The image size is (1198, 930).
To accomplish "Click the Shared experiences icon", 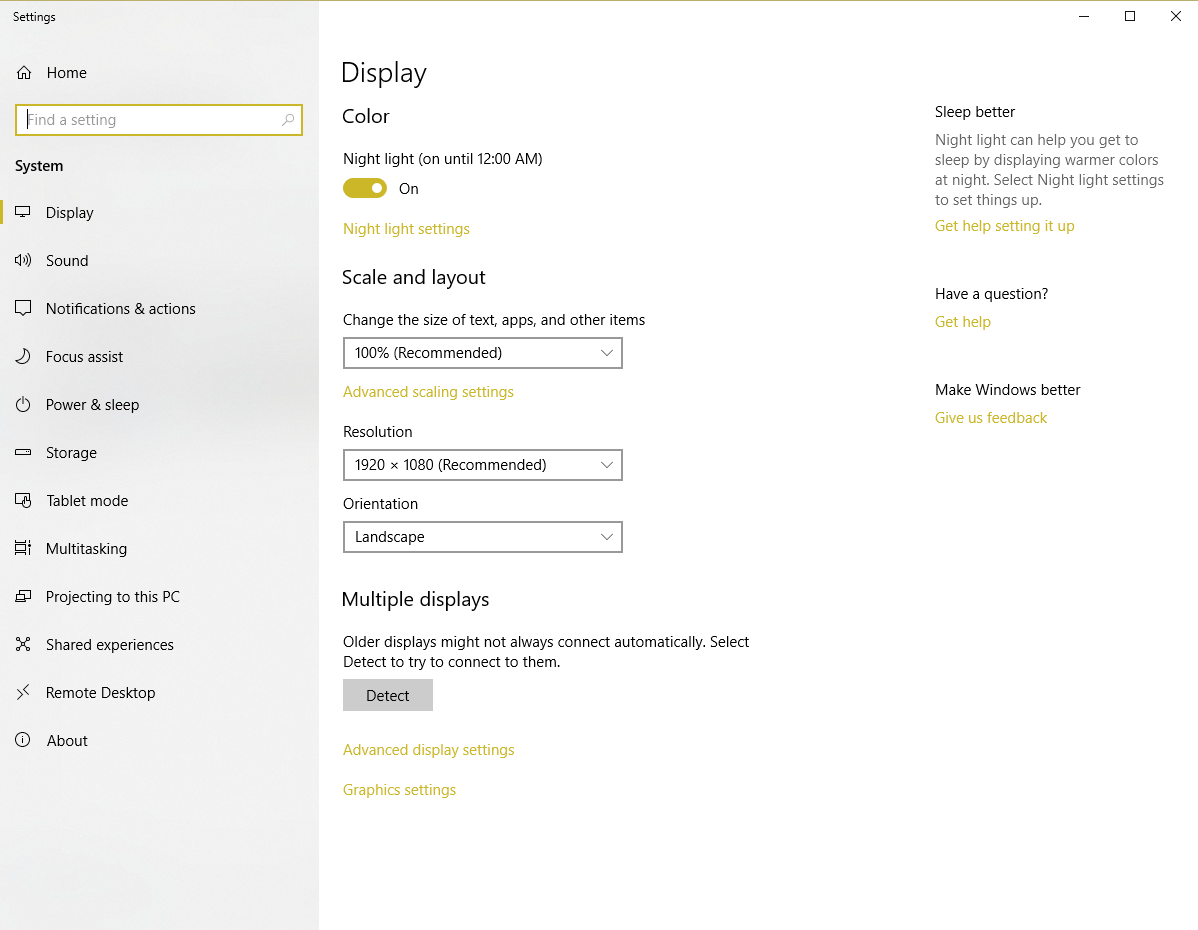I will click(23, 645).
